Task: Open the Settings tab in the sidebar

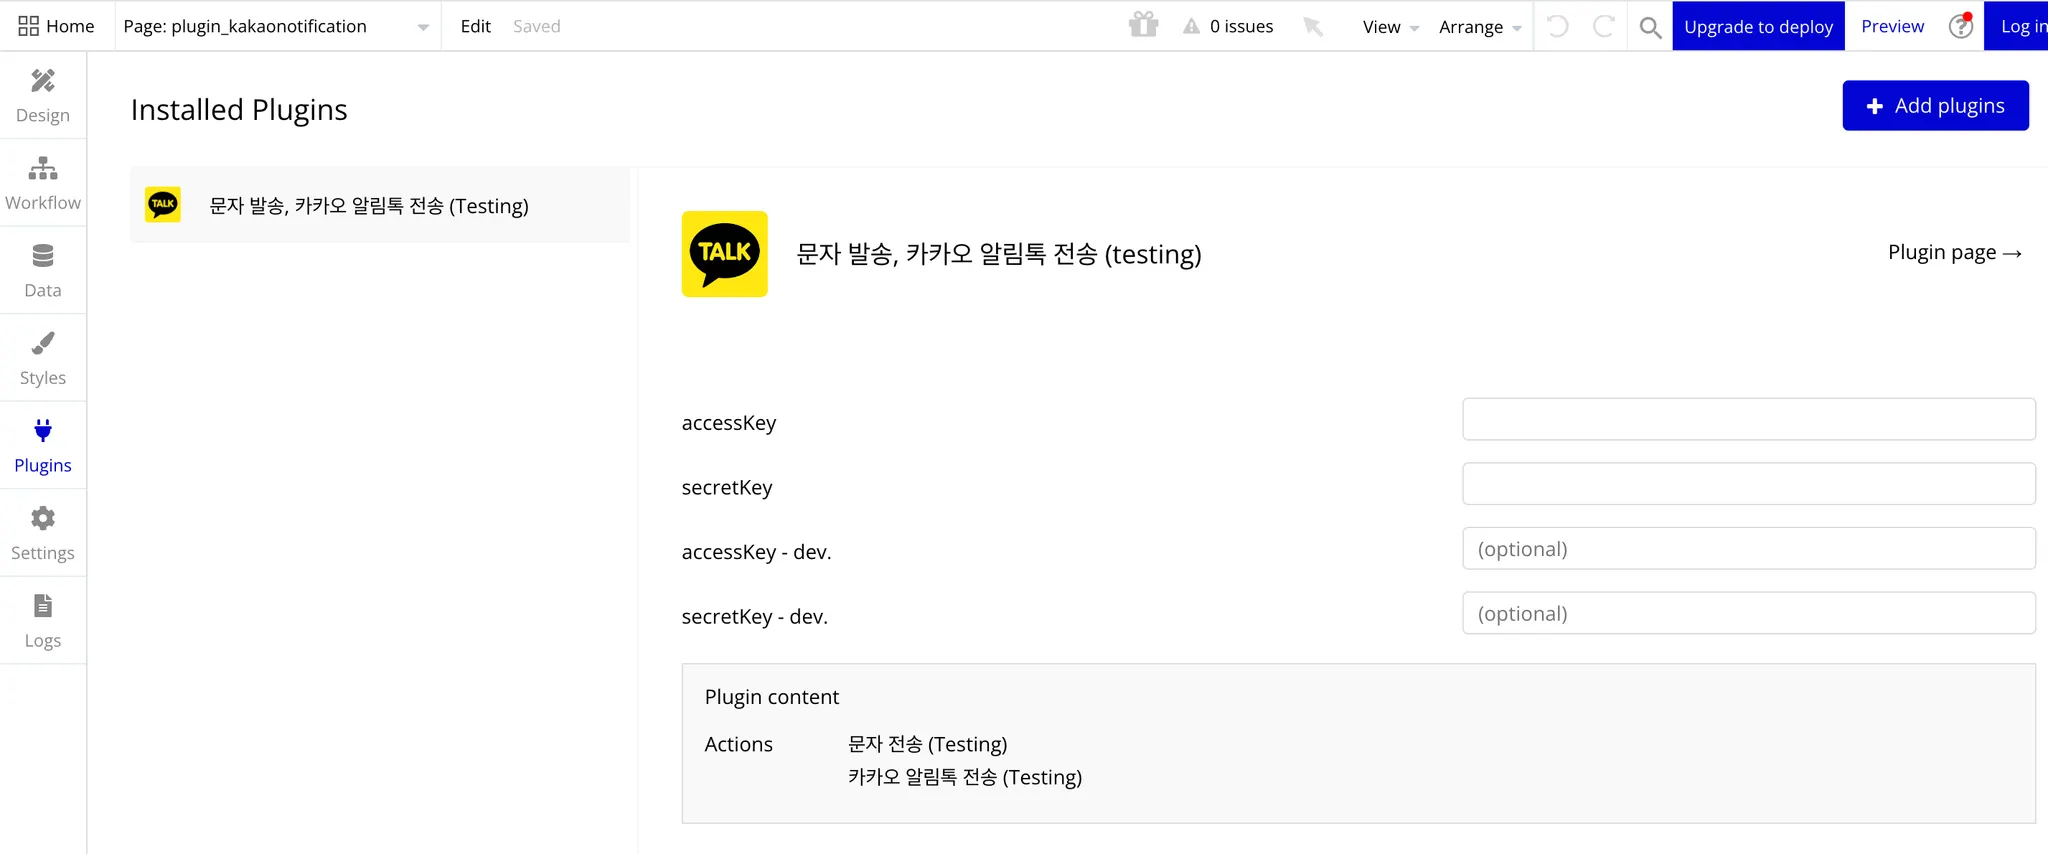Action: tap(43, 534)
